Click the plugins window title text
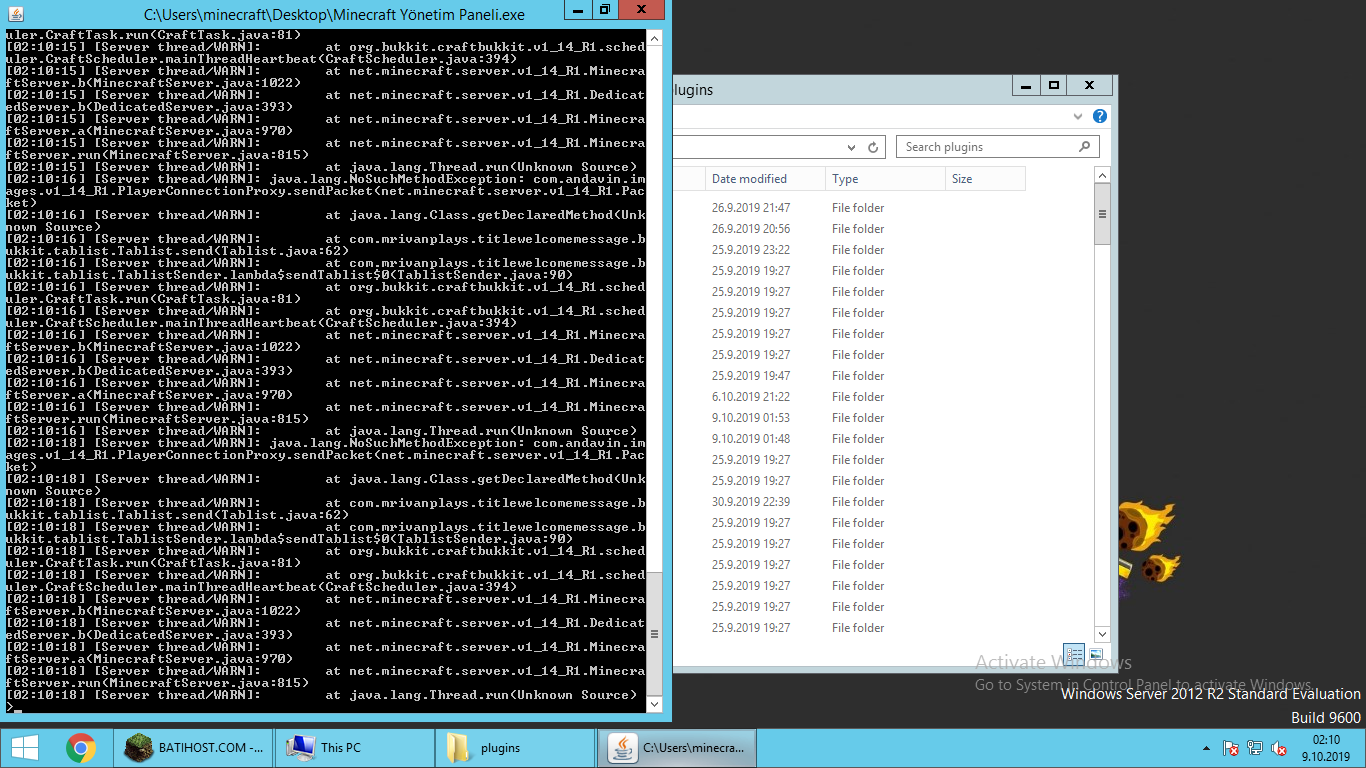 coord(693,90)
